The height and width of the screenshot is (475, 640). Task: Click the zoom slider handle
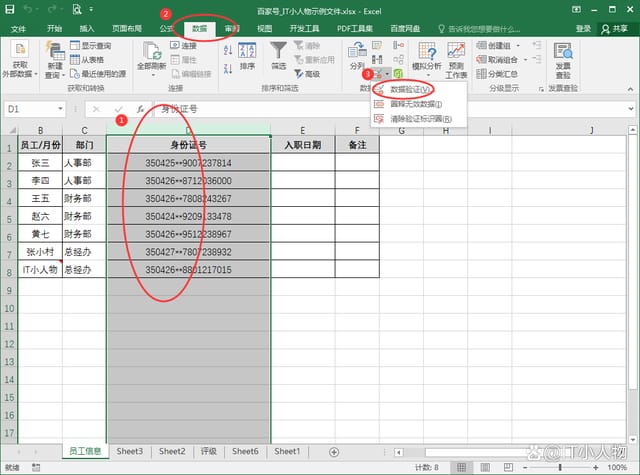point(560,467)
